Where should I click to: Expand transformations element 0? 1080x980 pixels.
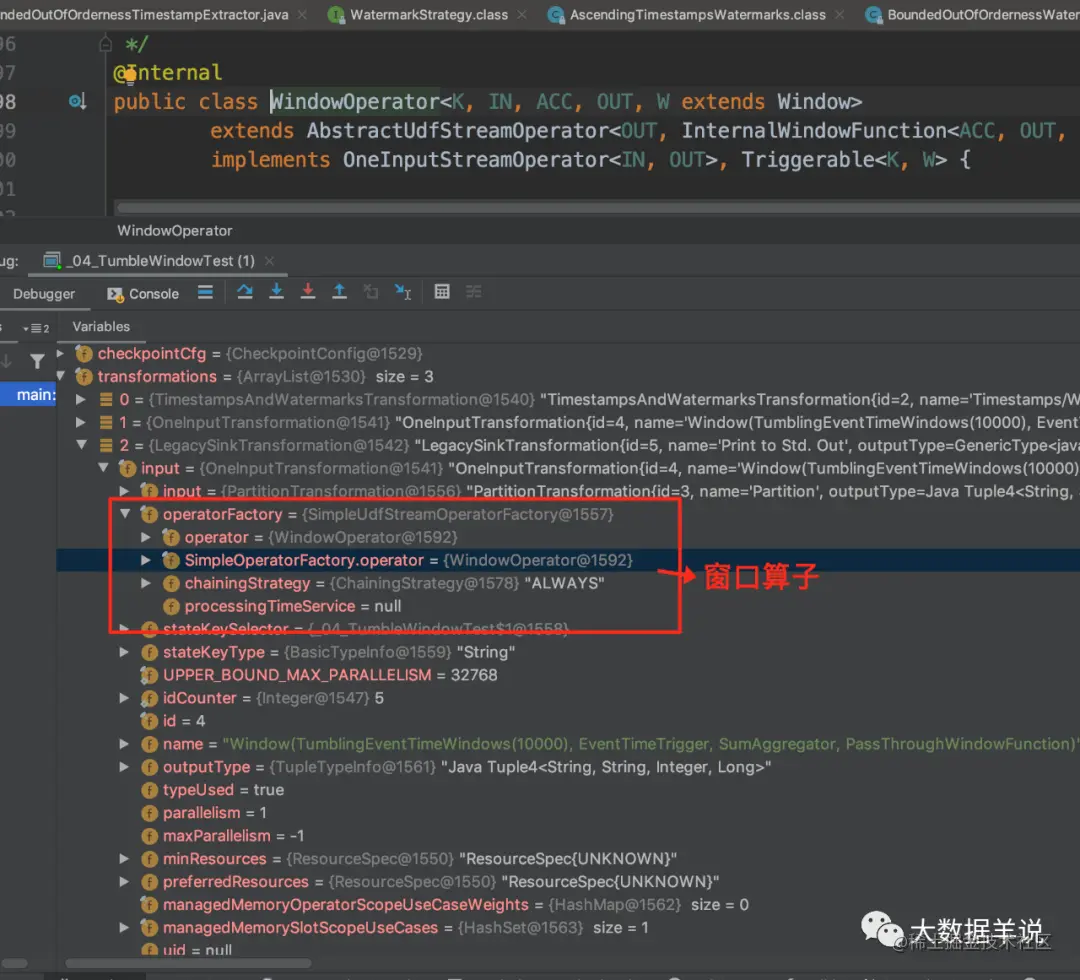[81, 399]
